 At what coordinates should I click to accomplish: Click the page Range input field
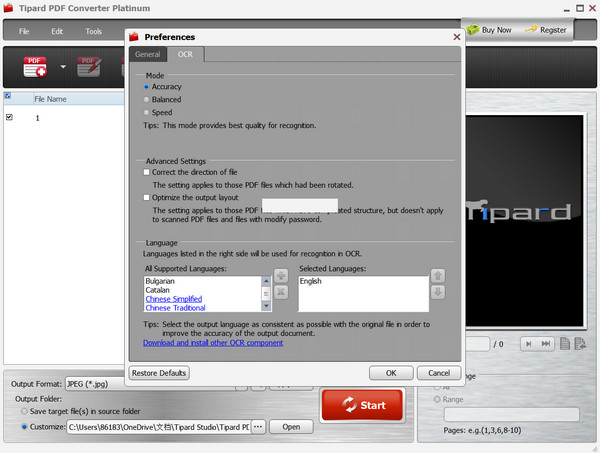pos(511,414)
